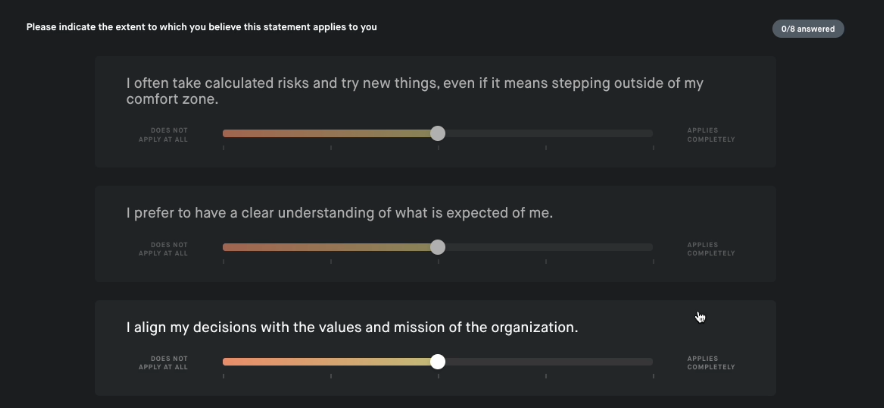Select fourth tick on clear understanding slider

point(546,247)
